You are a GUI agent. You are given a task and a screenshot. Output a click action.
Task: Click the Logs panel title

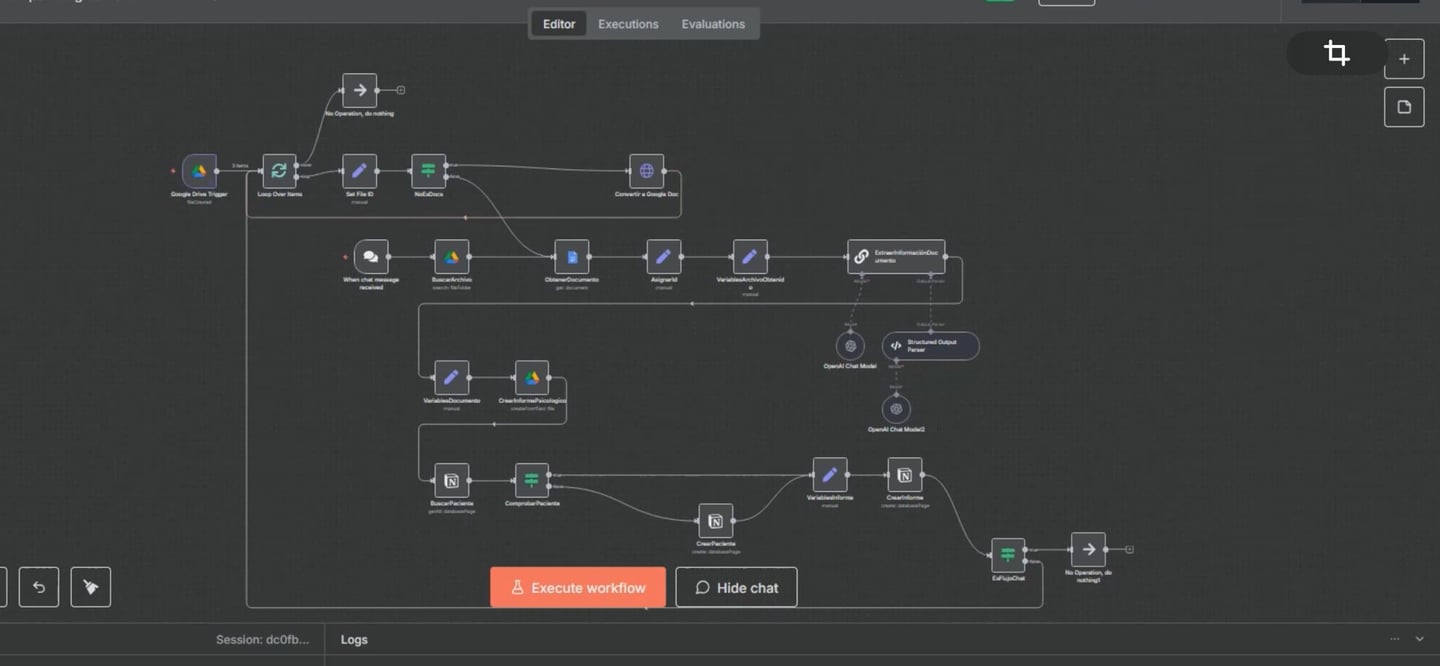[x=354, y=640]
